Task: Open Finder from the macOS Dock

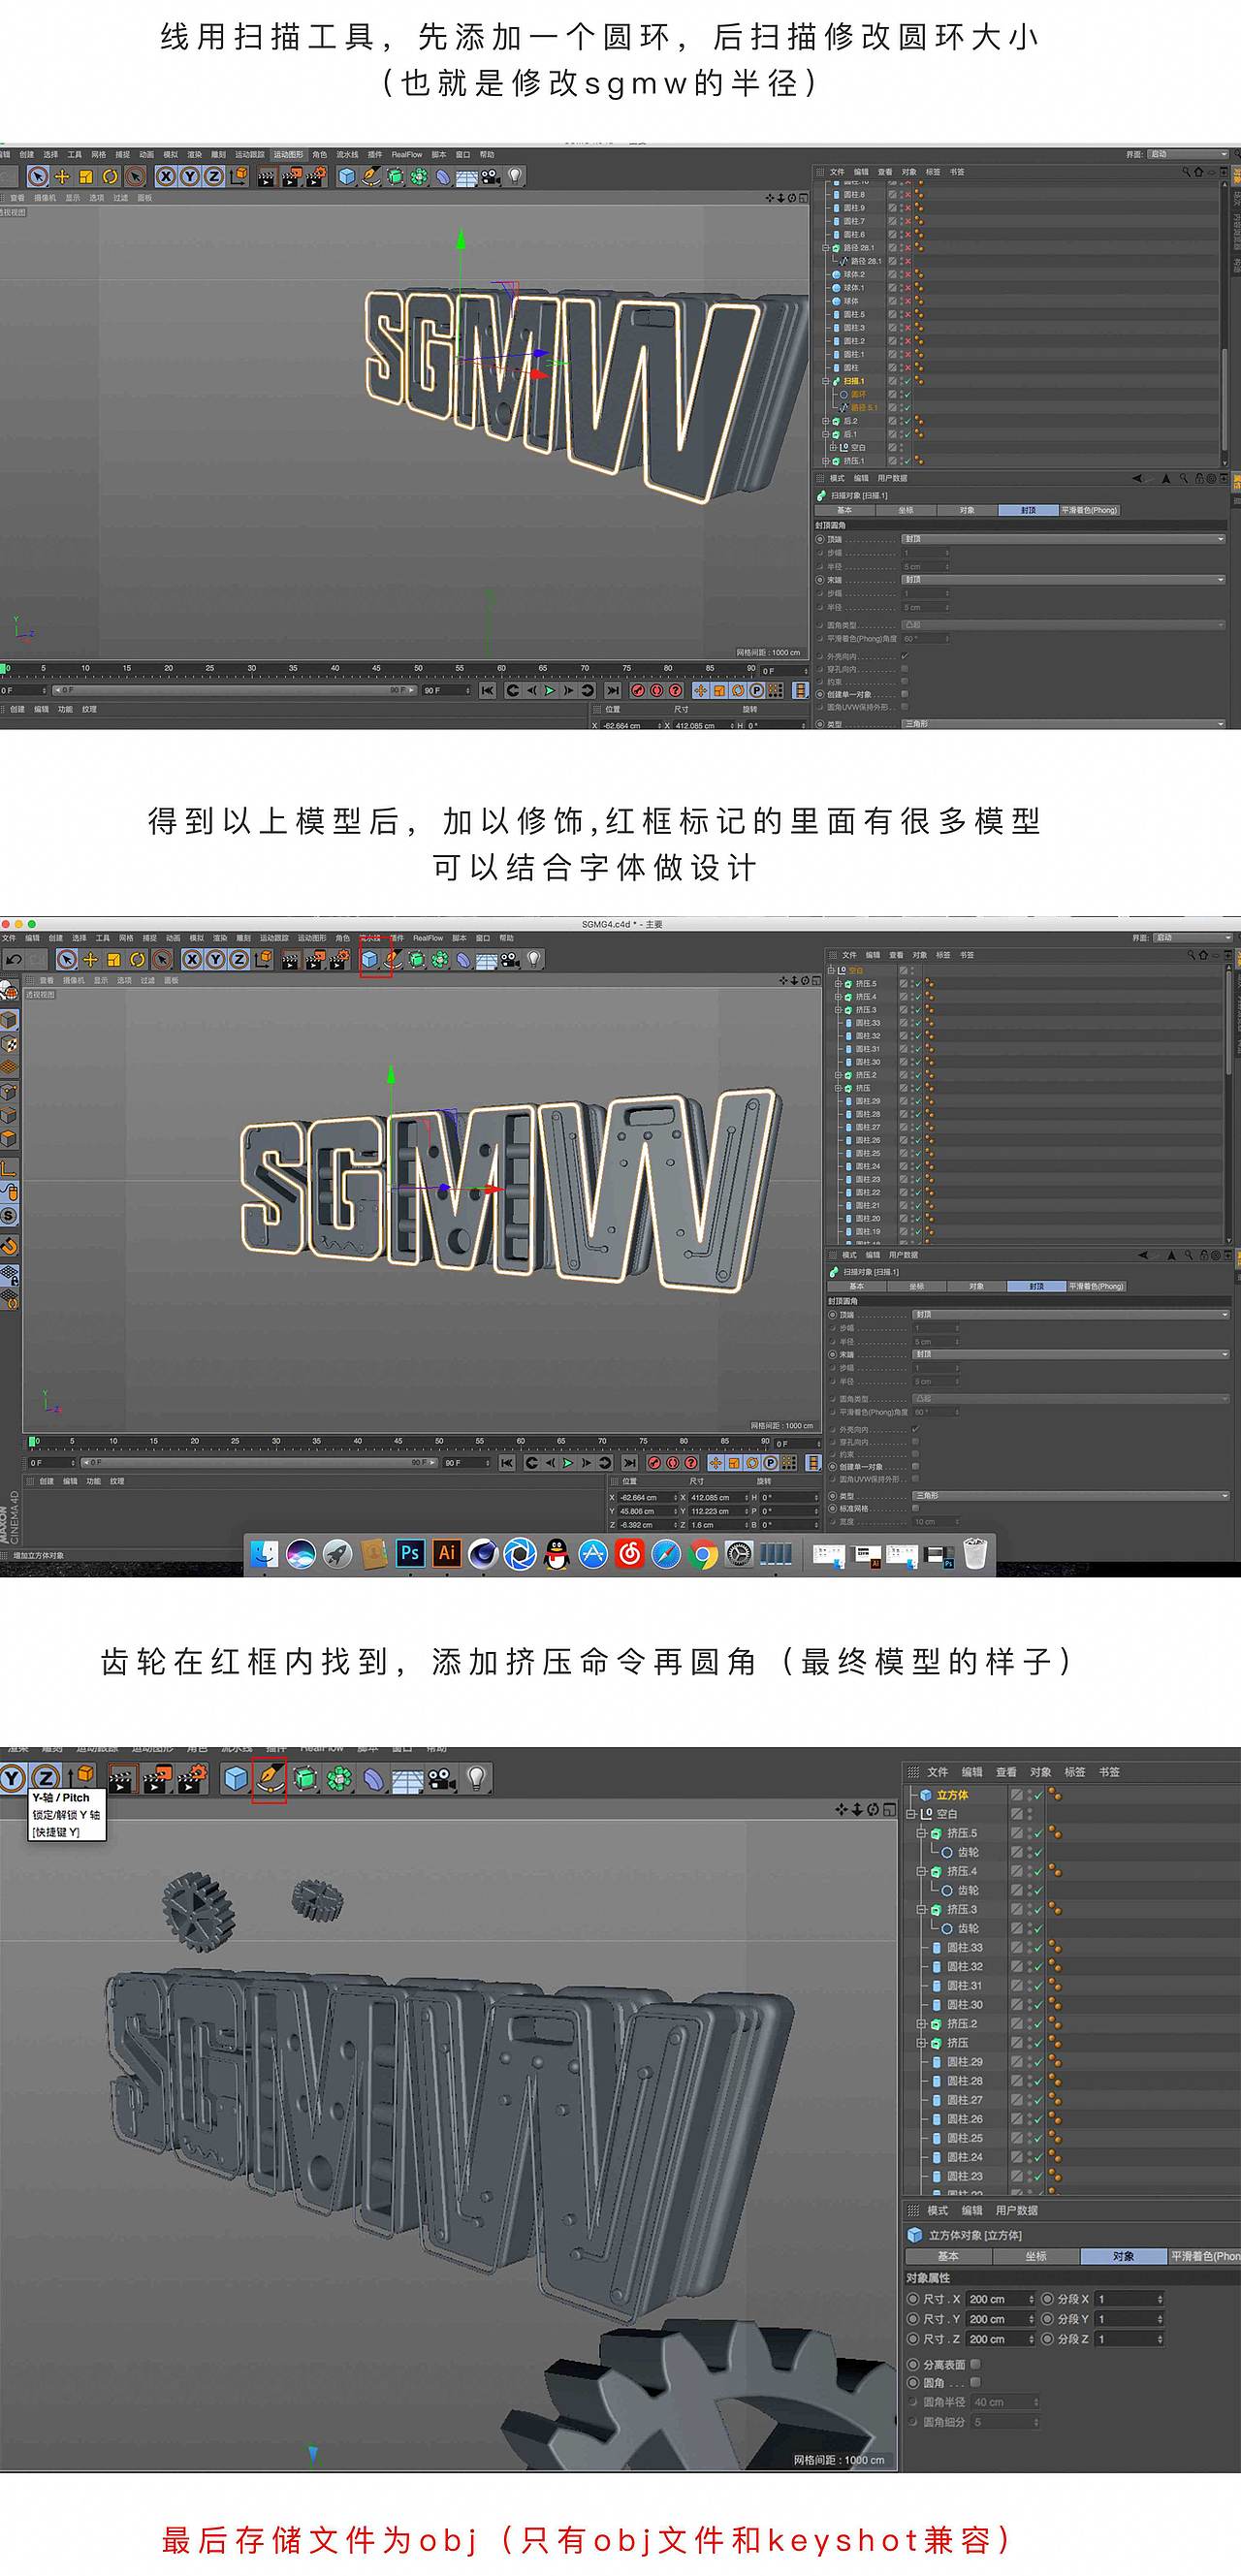Action: [264, 1553]
